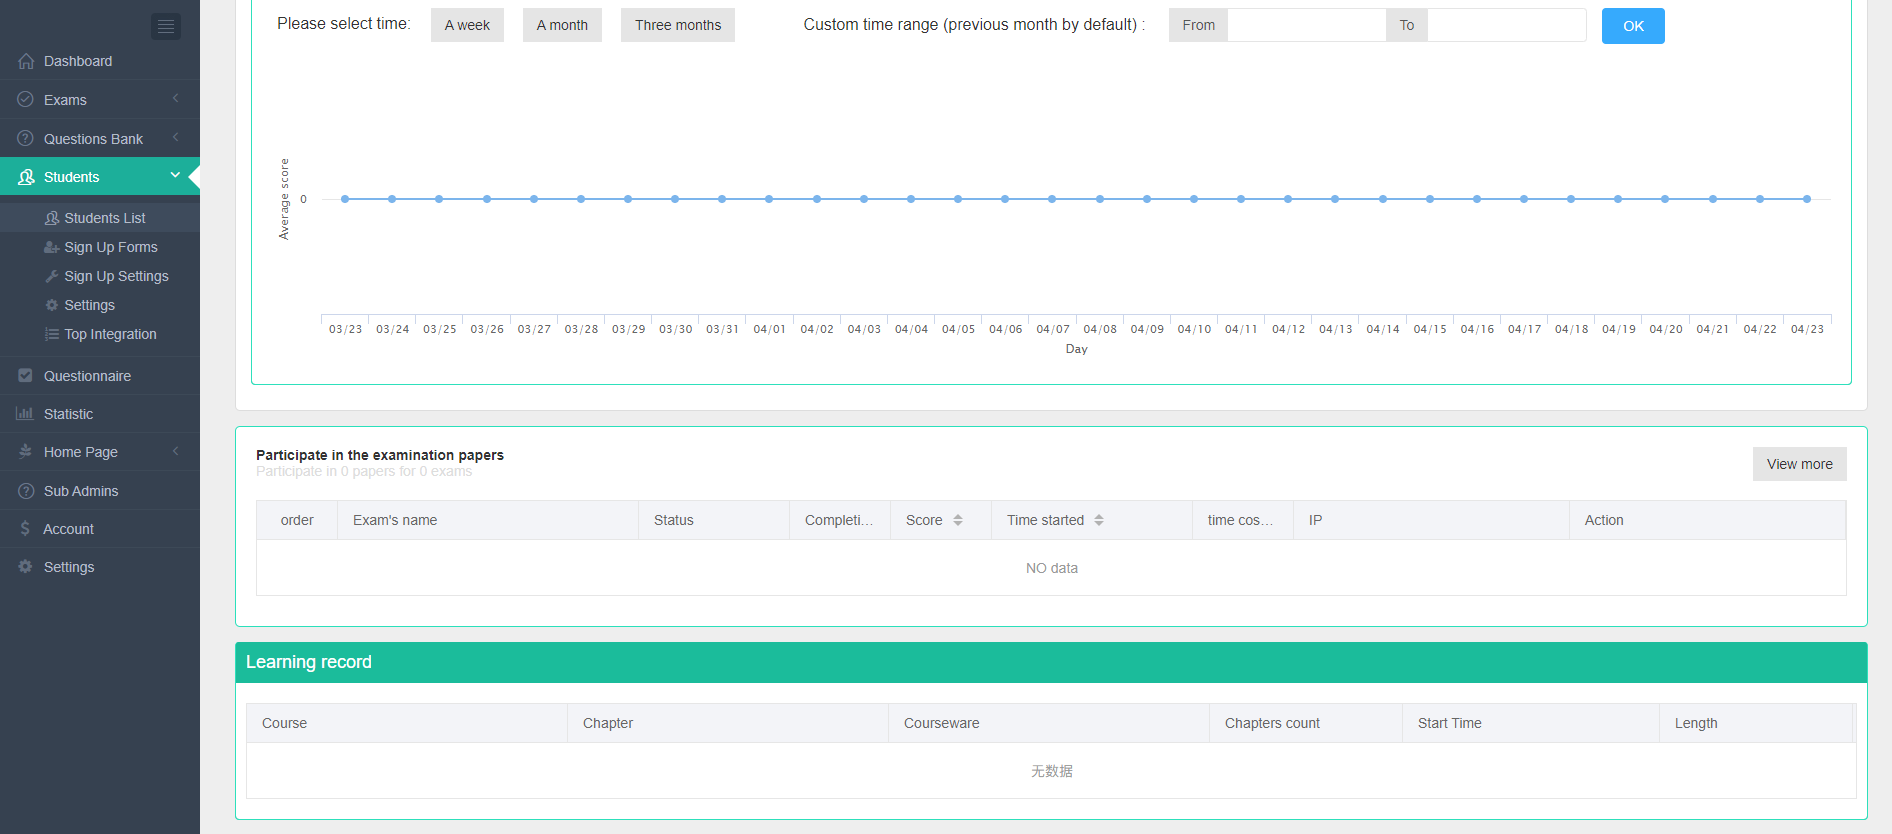Click the Top Integration list icon
The image size is (1892, 834).
pos(52,334)
